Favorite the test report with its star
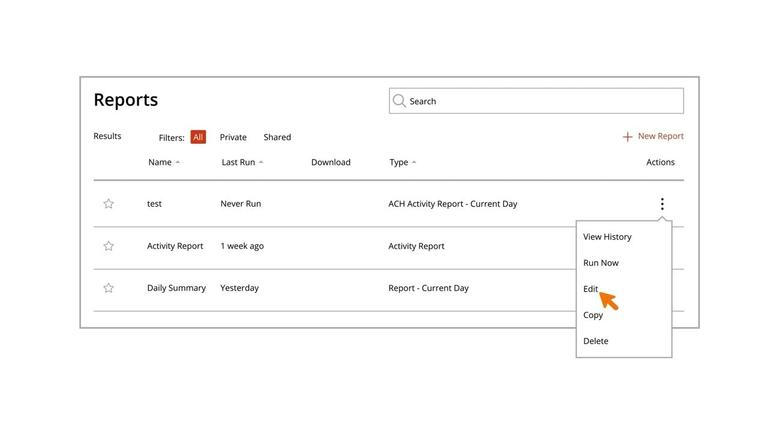Image resolution: width=768 pixels, height=432 pixels. [109, 204]
